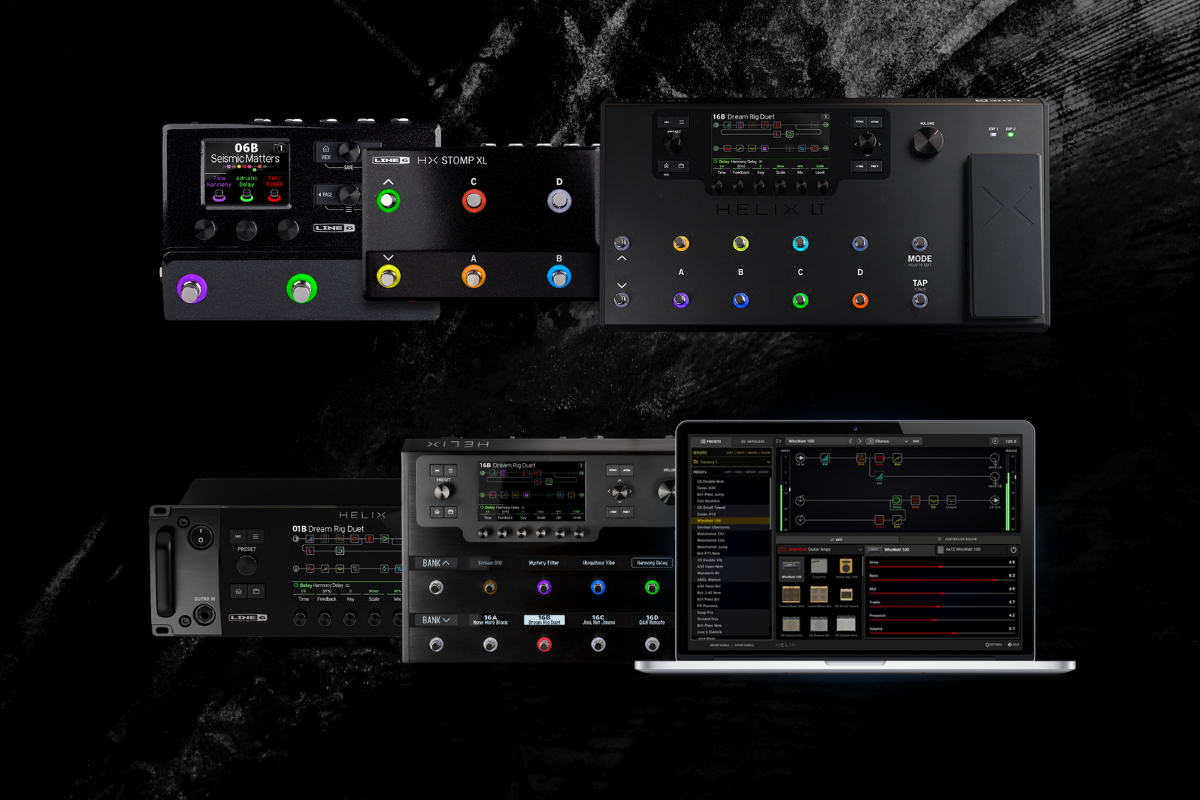Adjust the Drive slider
The width and height of the screenshot is (1200, 800).
(x=942, y=566)
